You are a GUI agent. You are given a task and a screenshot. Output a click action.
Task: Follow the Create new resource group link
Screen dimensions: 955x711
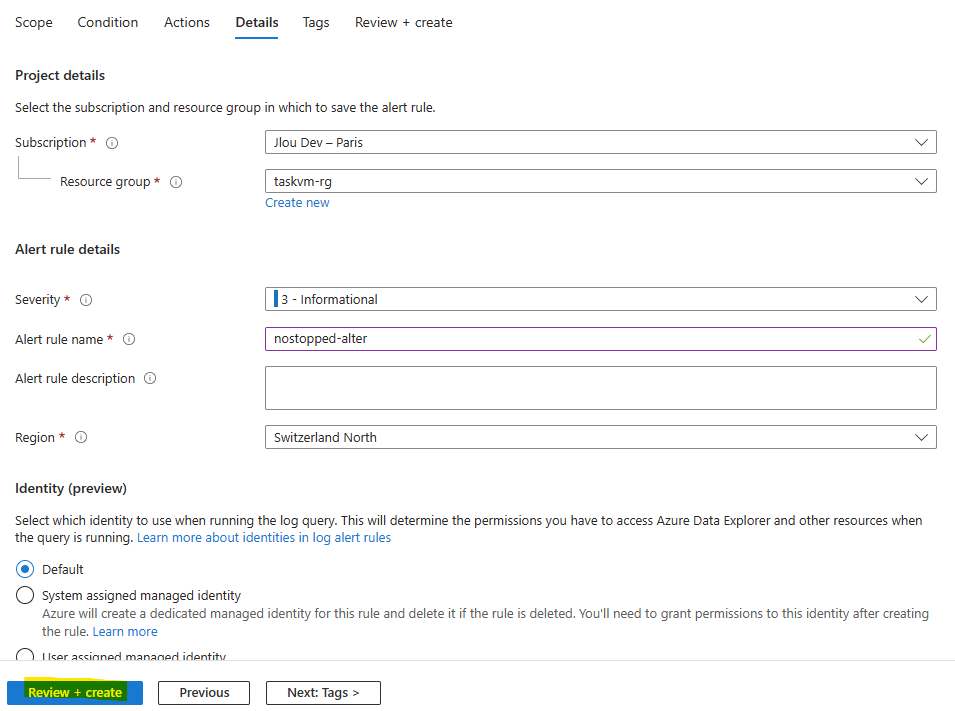(297, 203)
